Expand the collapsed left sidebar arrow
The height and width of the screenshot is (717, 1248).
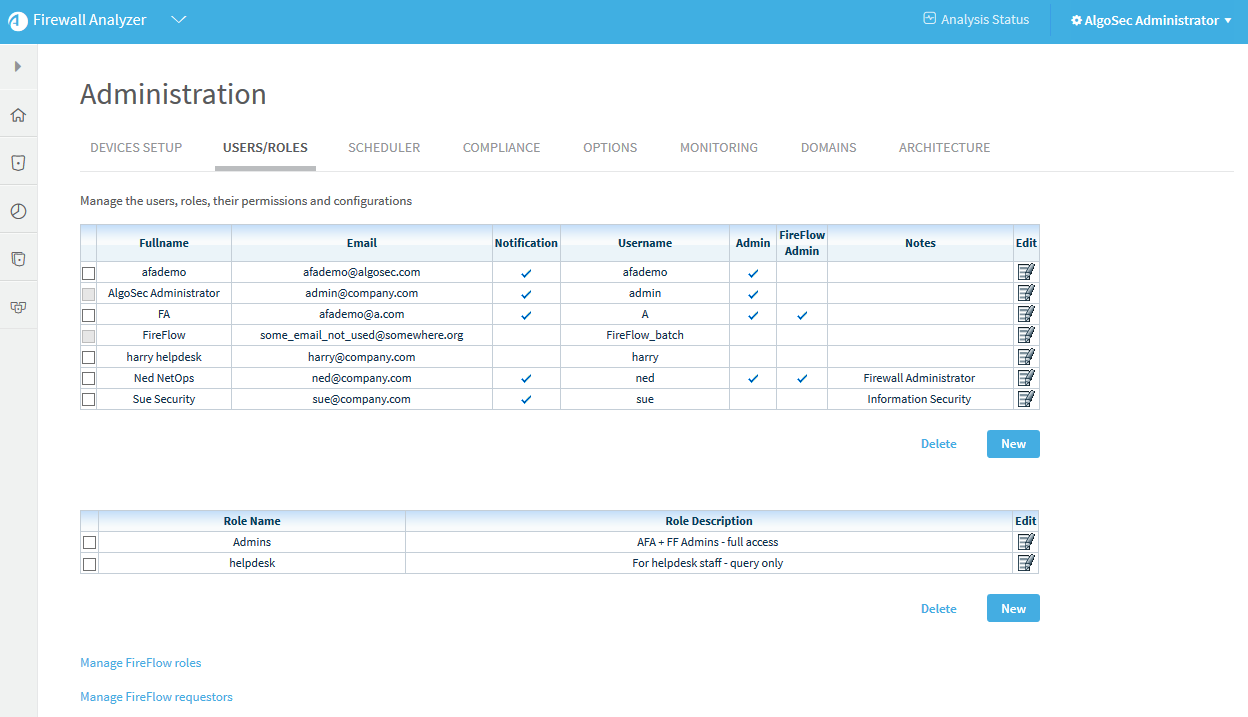(18, 66)
